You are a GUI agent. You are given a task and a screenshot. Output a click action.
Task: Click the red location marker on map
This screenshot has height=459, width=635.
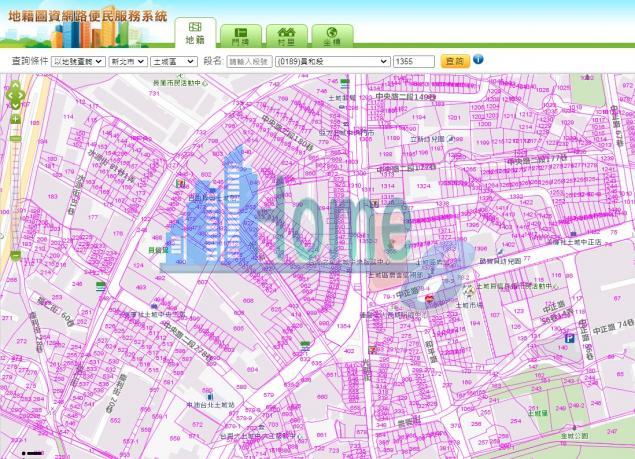click(x=429, y=298)
